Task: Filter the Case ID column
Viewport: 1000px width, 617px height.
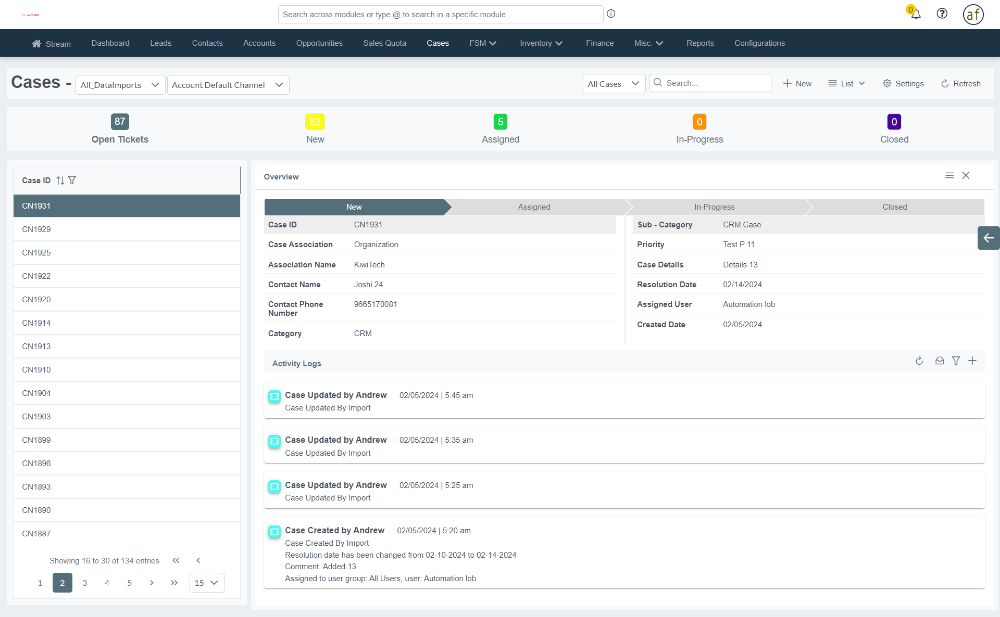Action: pos(72,181)
